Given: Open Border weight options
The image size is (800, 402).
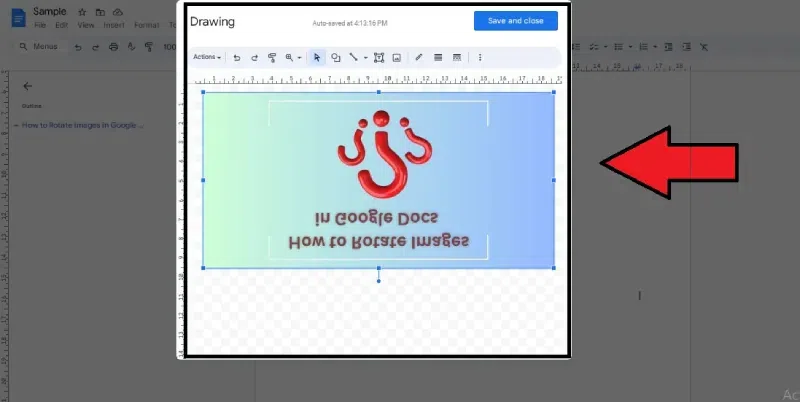Looking at the screenshot, I should (438, 58).
